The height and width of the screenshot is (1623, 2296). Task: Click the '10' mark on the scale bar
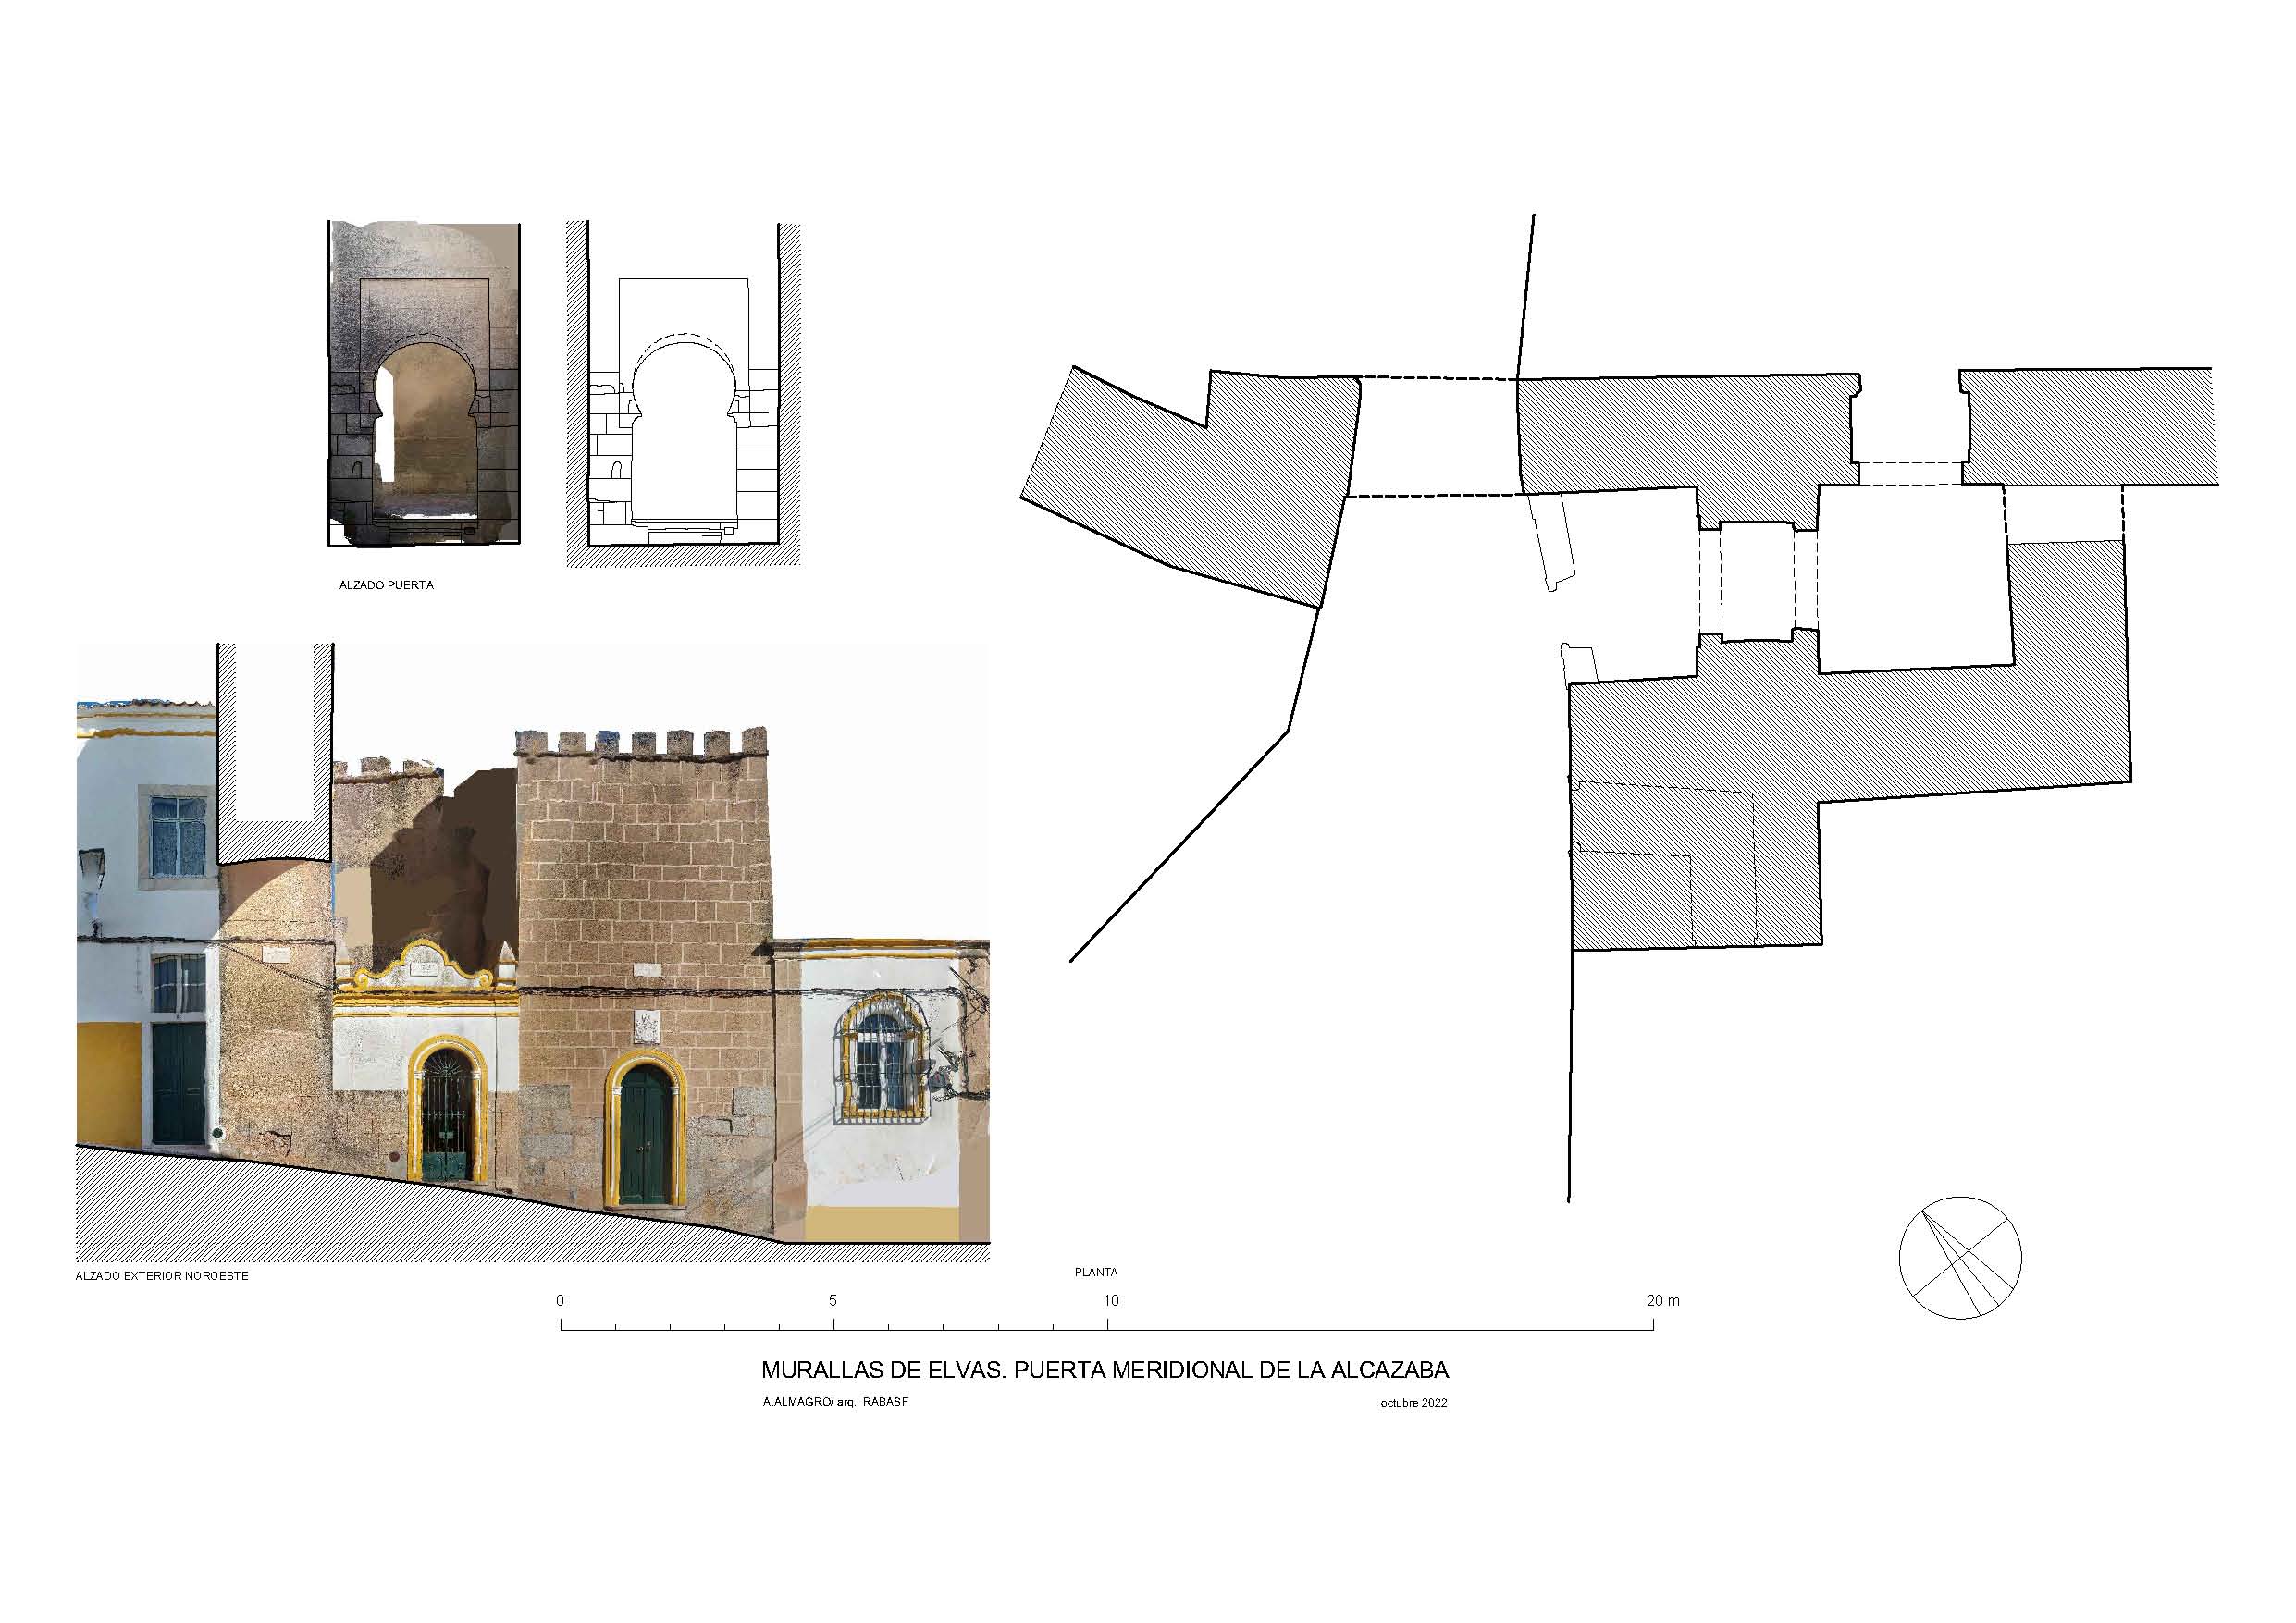(x=1111, y=1301)
